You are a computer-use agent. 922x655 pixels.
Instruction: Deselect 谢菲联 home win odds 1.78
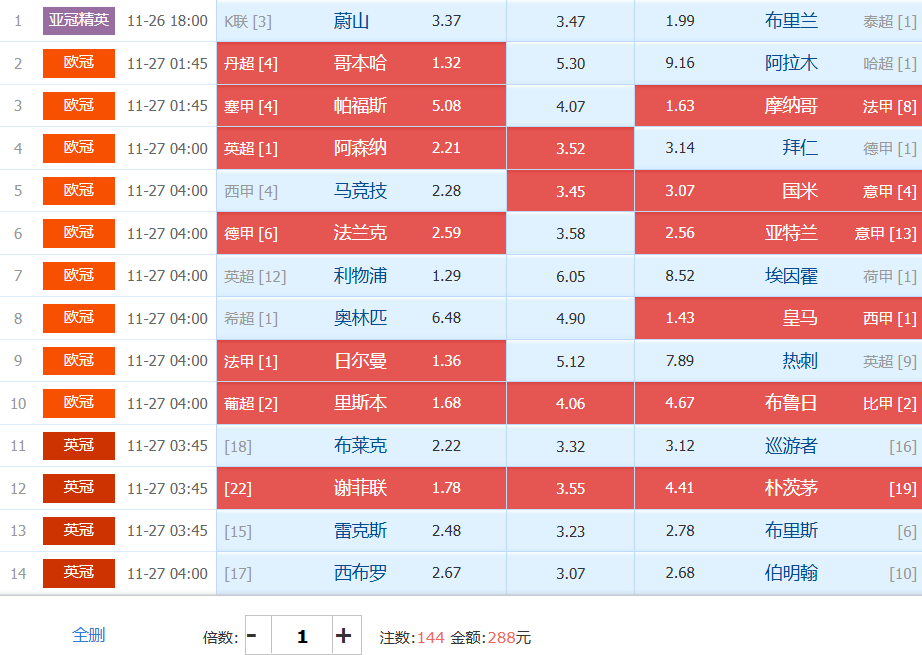tap(361, 488)
